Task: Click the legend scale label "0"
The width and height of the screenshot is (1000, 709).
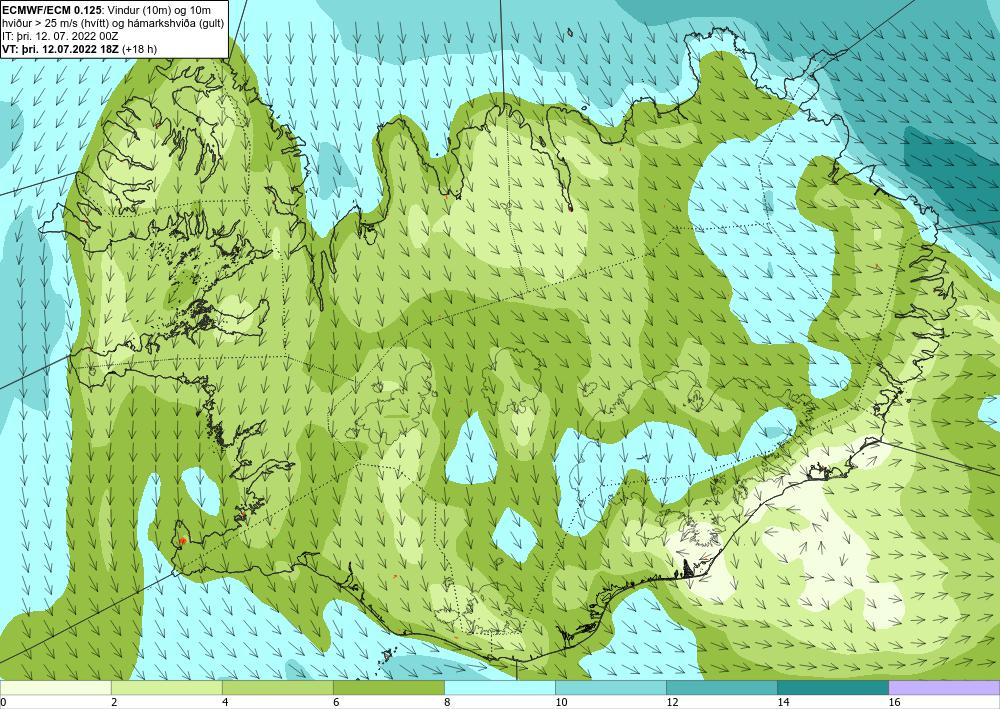Action: pos(3,703)
